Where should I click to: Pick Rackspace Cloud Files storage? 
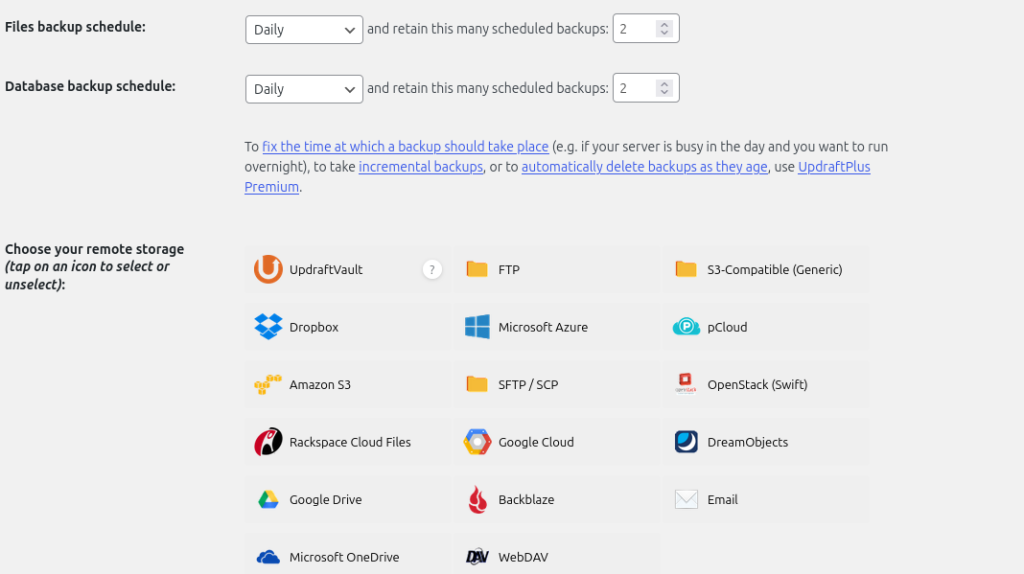(268, 442)
